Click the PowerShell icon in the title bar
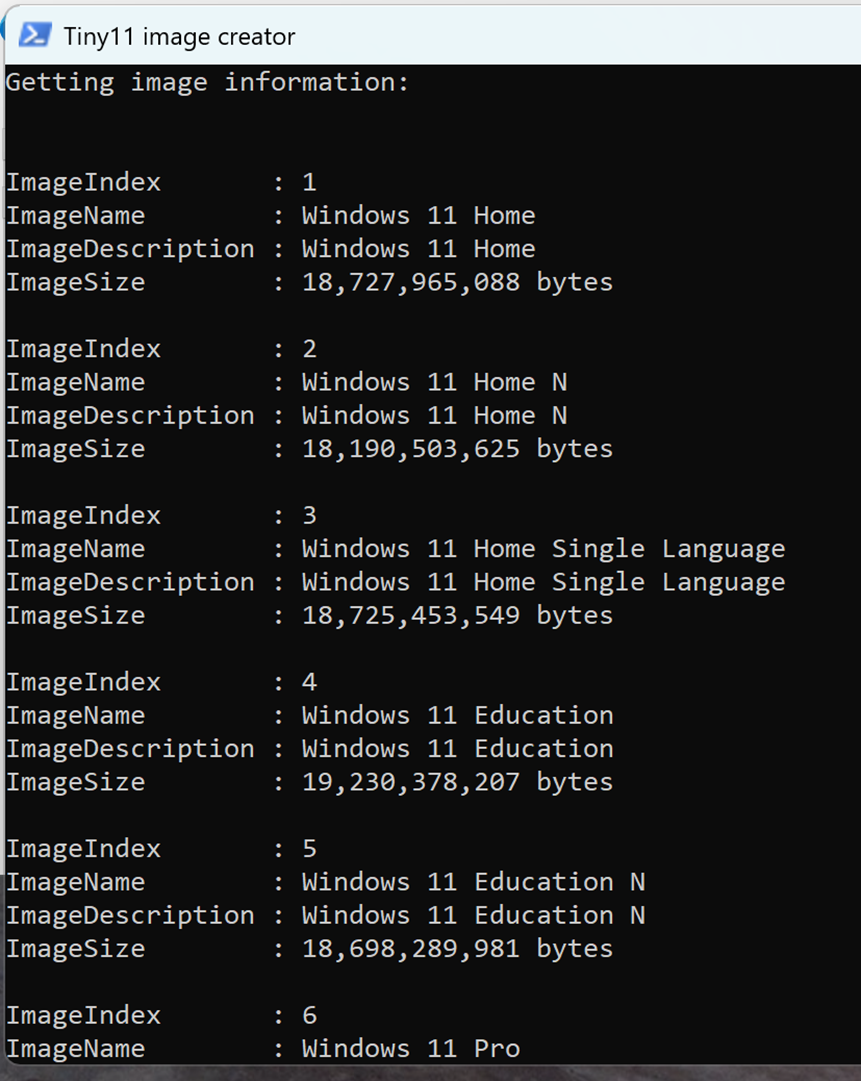 [x=34, y=36]
